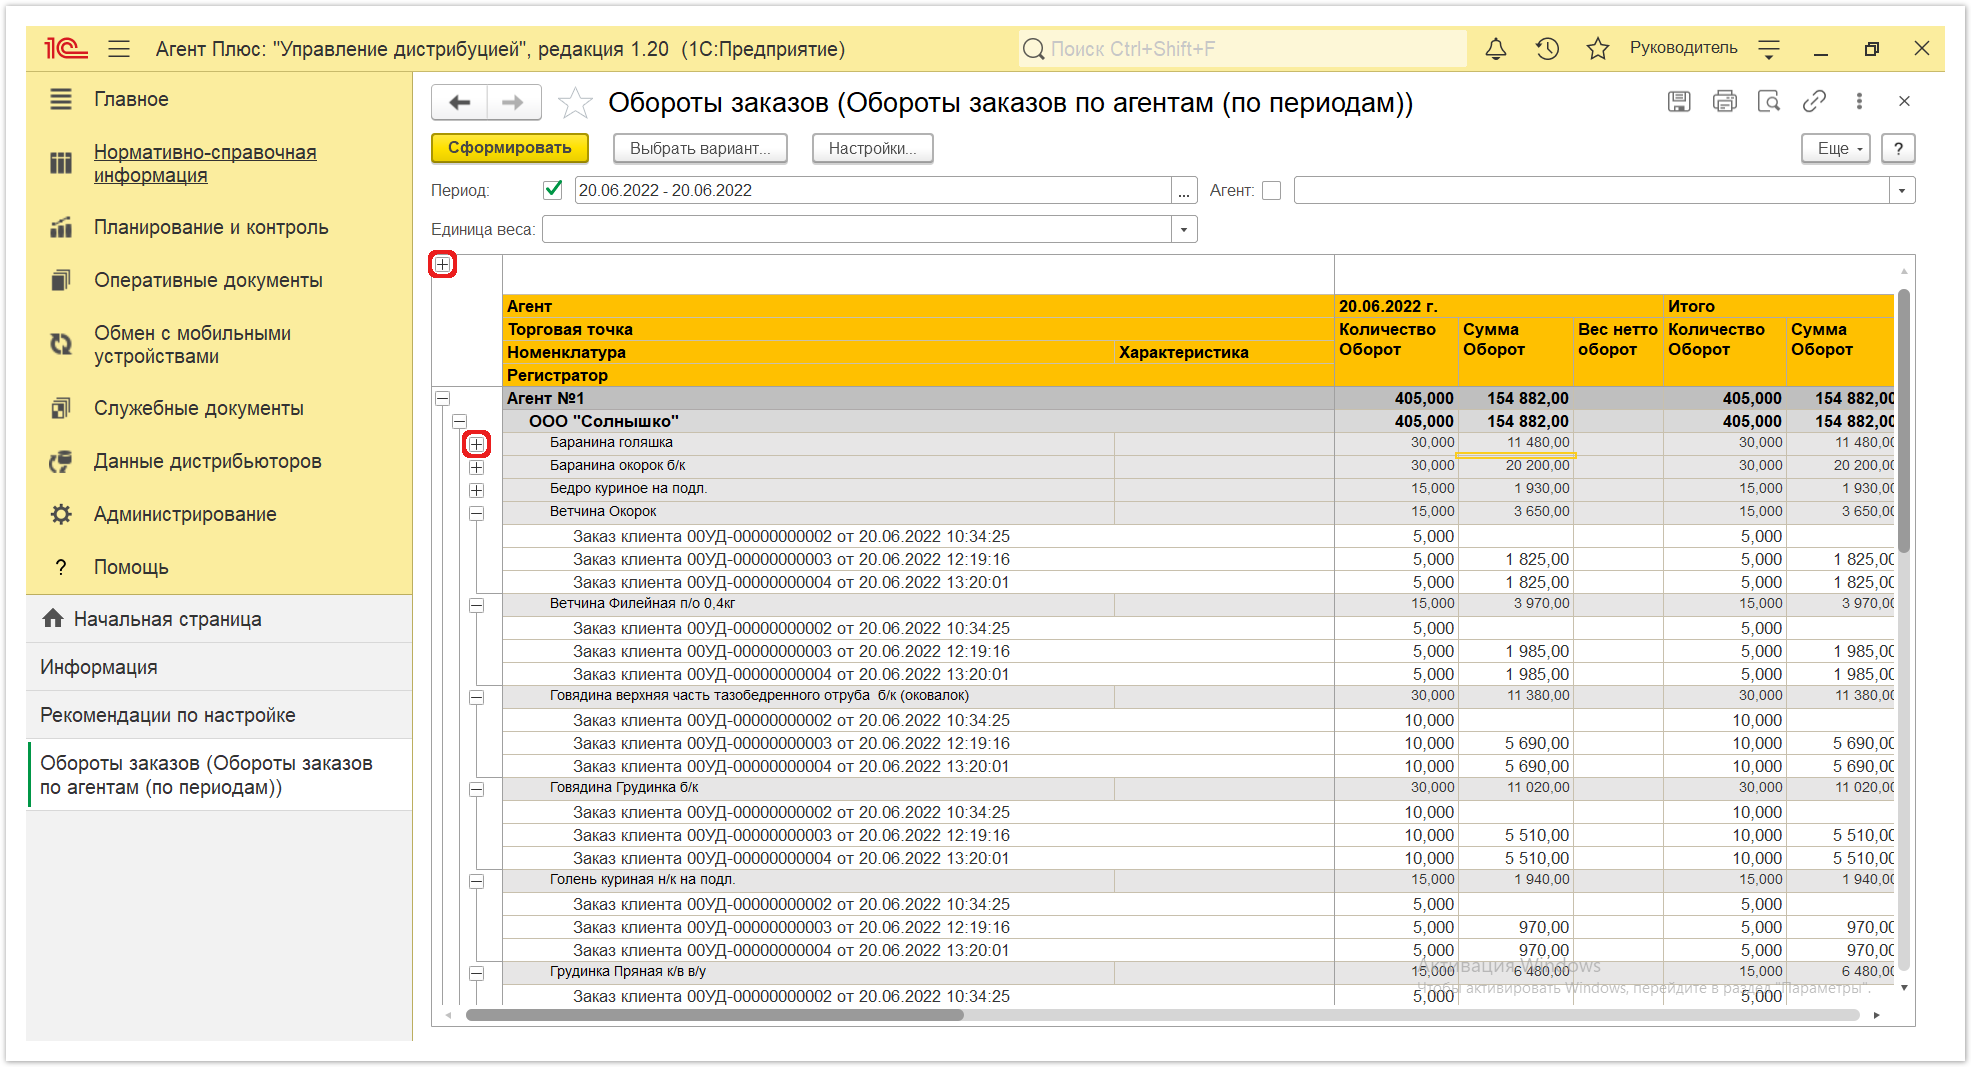Open Оперативные документы section

click(x=208, y=280)
